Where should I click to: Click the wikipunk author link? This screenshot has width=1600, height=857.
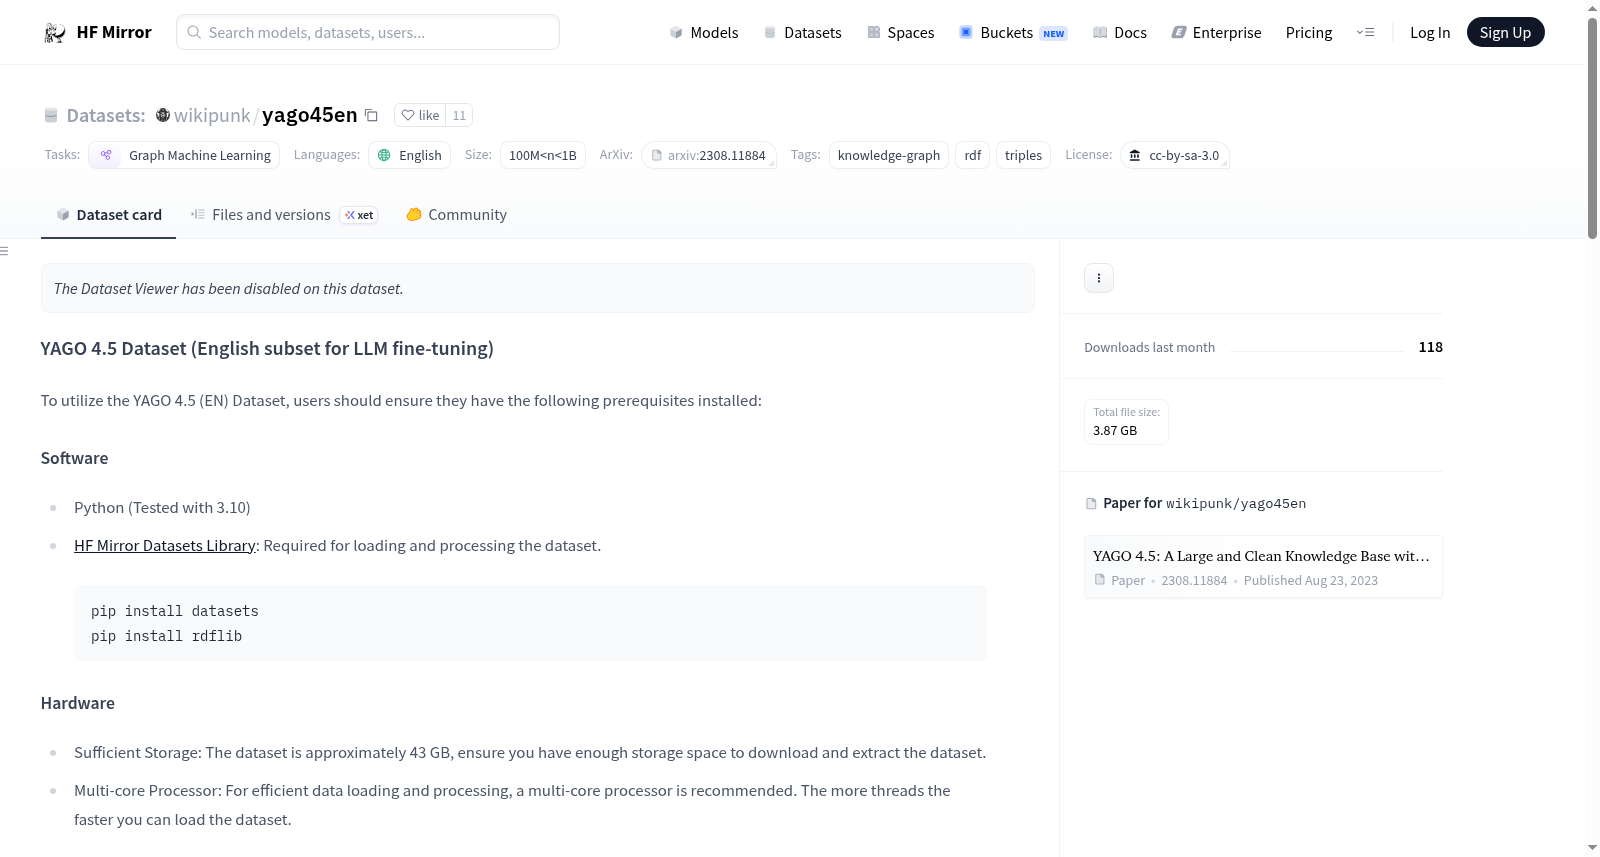click(212, 116)
